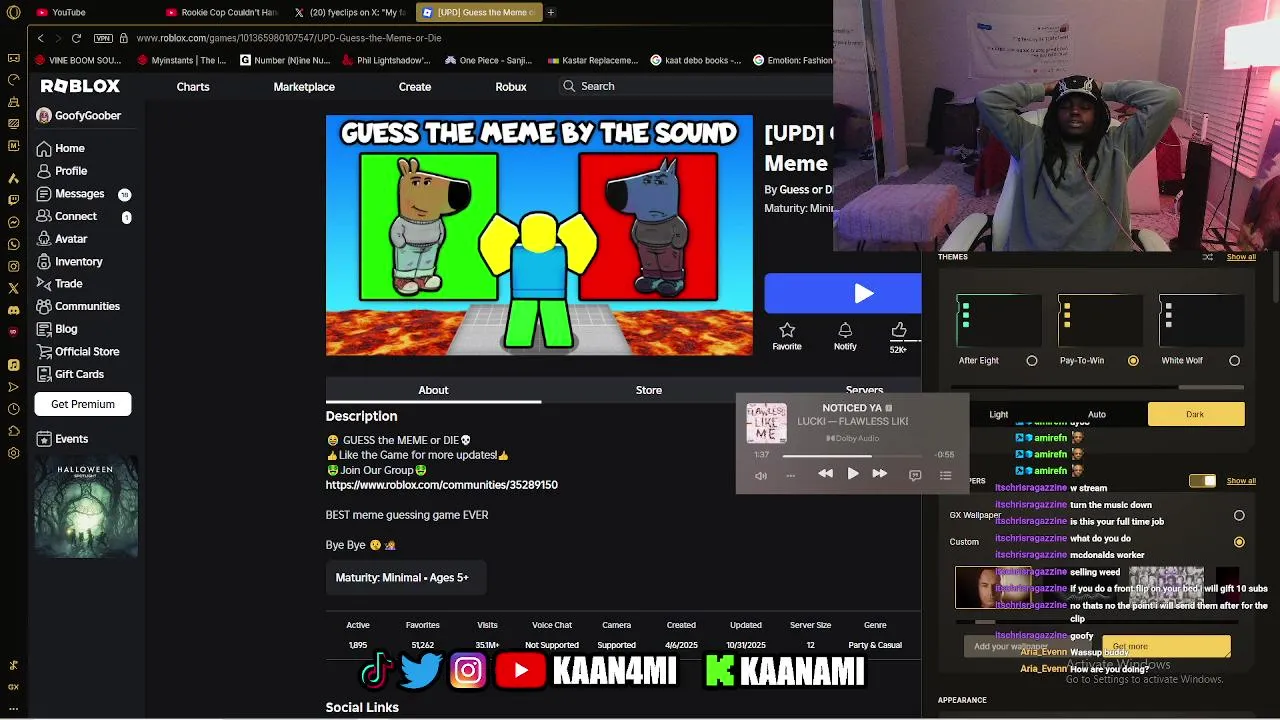Open Charts in the Roblox navigation
1280x720 pixels.
[x=193, y=86]
